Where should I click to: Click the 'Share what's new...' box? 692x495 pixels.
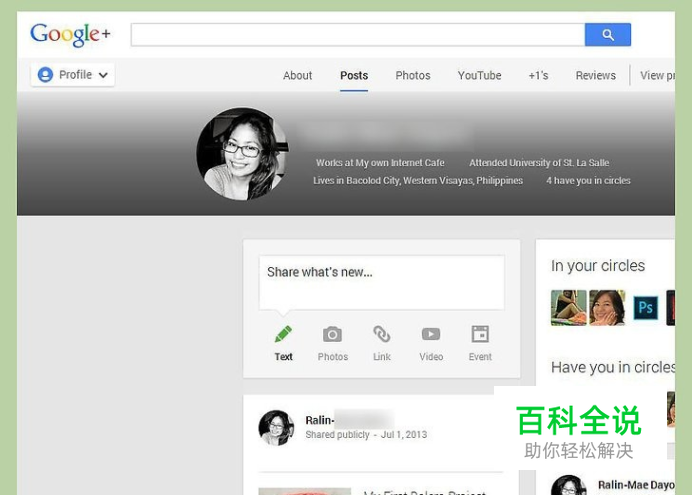[x=382, y=282]
